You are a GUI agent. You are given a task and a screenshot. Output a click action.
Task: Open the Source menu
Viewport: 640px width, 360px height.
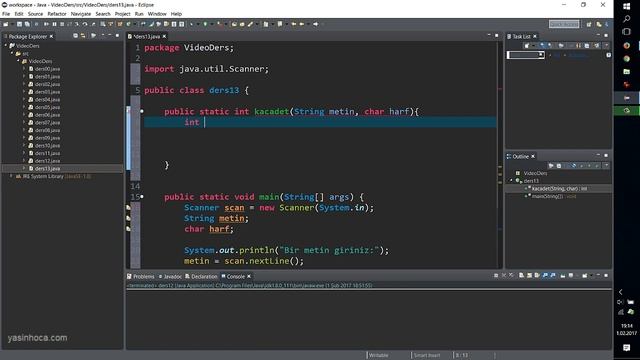tap(35, 14)
